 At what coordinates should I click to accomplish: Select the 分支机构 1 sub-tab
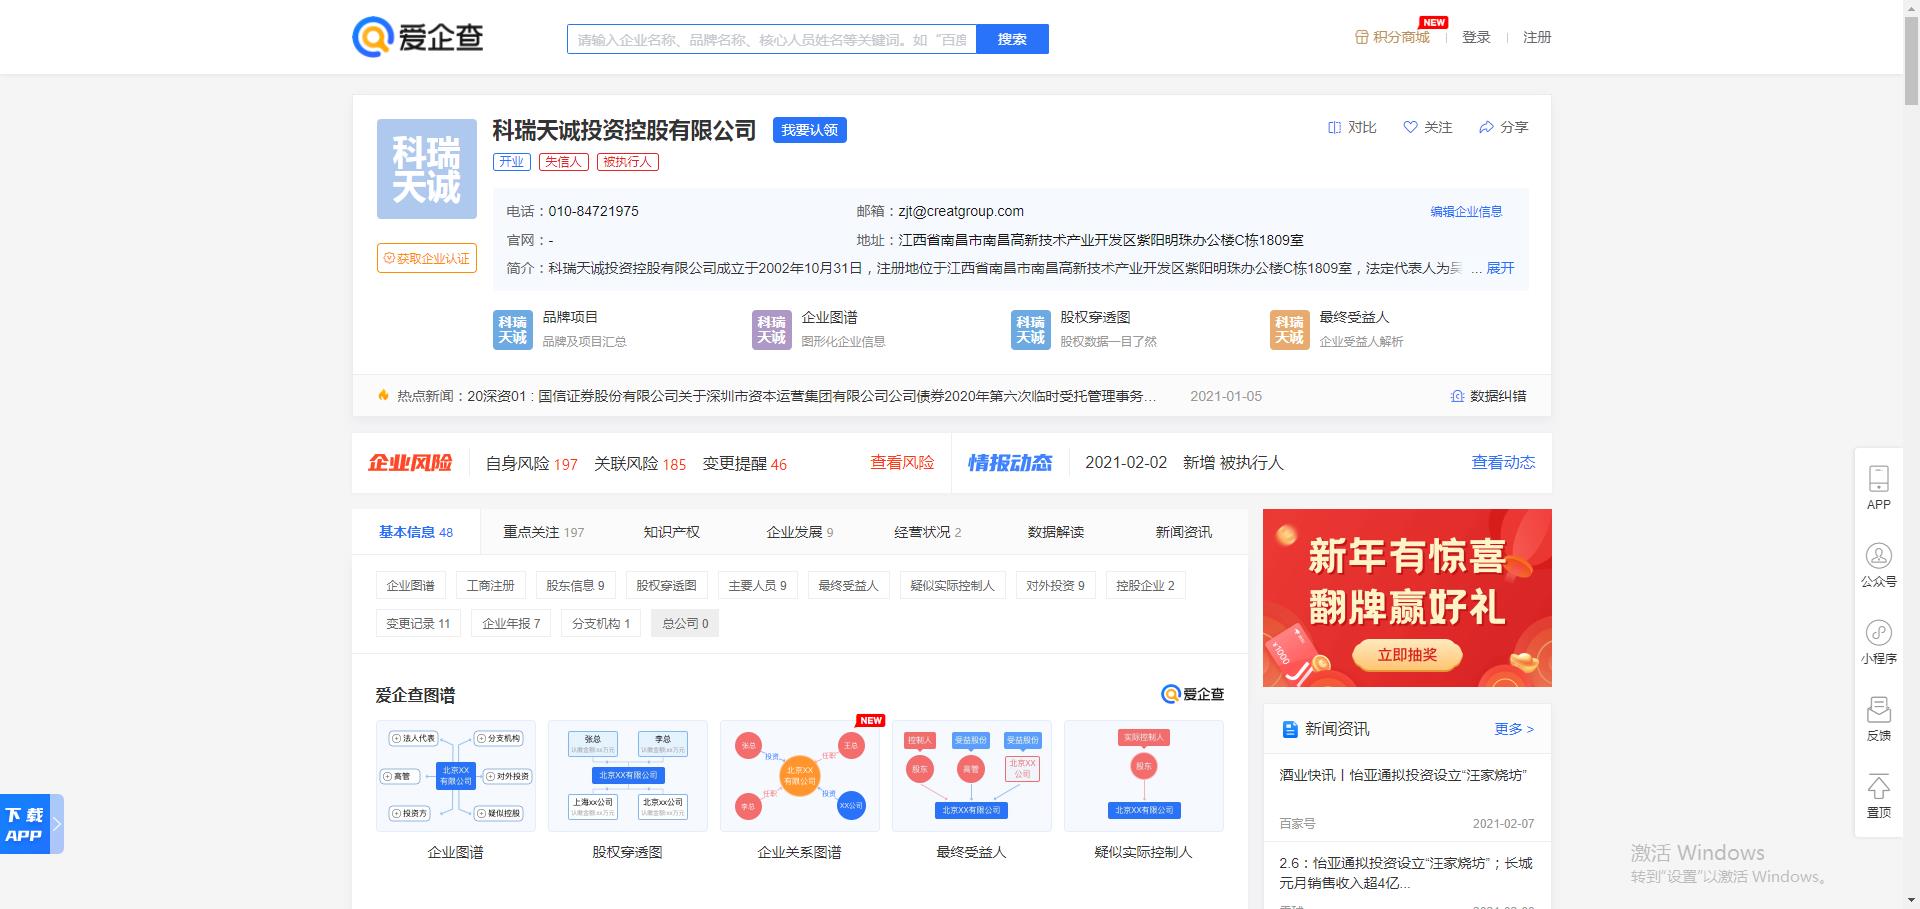click(x=601, y=623)
